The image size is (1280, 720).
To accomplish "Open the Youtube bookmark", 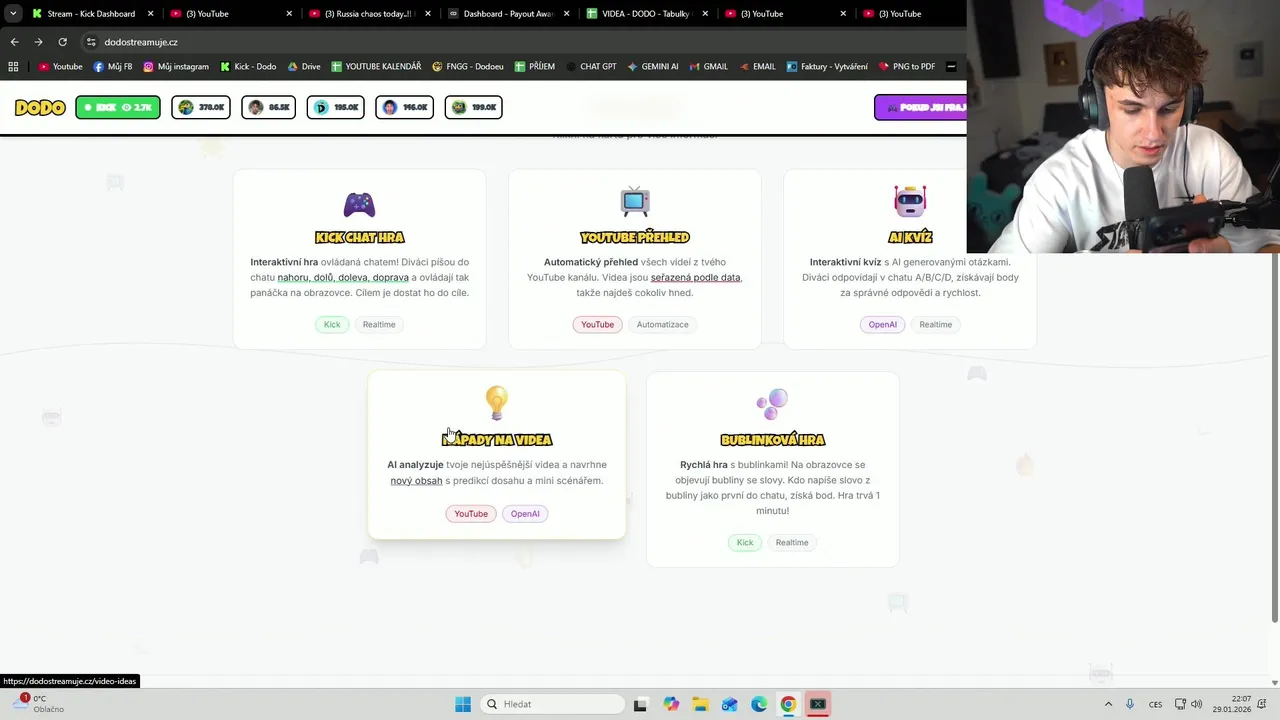I will click(60, 67).
